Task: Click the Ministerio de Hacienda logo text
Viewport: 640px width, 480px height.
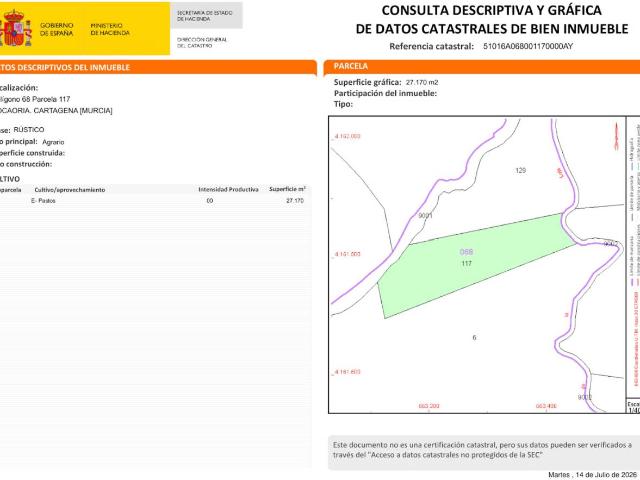Action: pos(110,29)
